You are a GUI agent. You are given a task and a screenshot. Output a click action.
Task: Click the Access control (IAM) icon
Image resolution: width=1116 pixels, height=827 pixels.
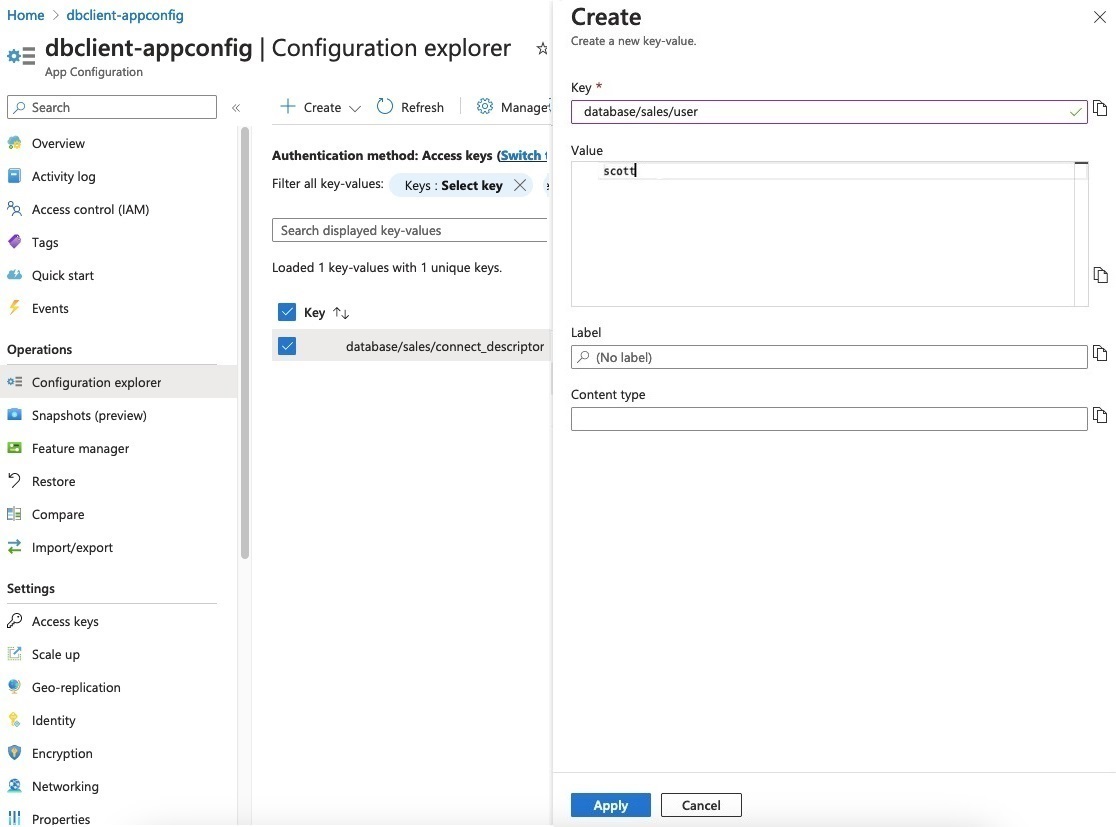tap(14, 209)
